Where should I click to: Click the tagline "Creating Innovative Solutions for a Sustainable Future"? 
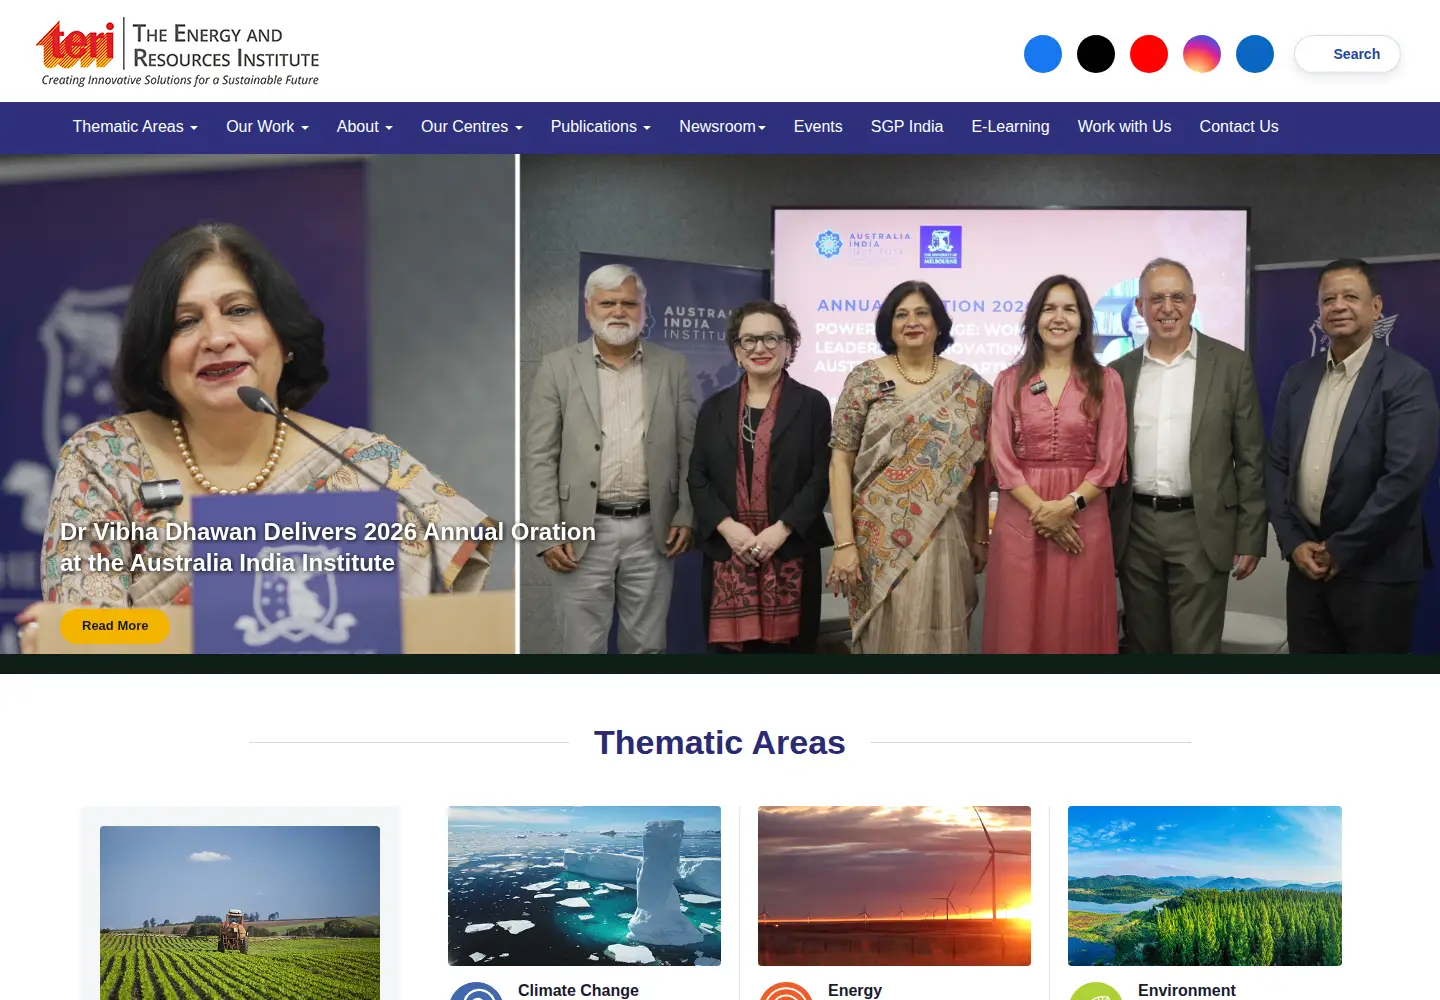pyautogui.click(x=180, y=80)
